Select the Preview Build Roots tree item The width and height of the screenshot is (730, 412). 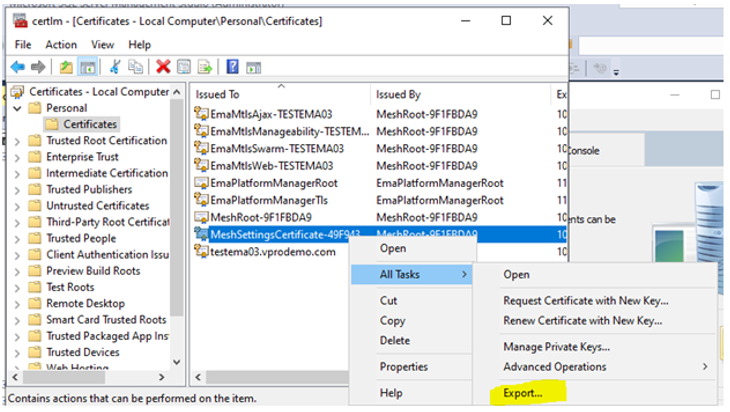(93, 271)
